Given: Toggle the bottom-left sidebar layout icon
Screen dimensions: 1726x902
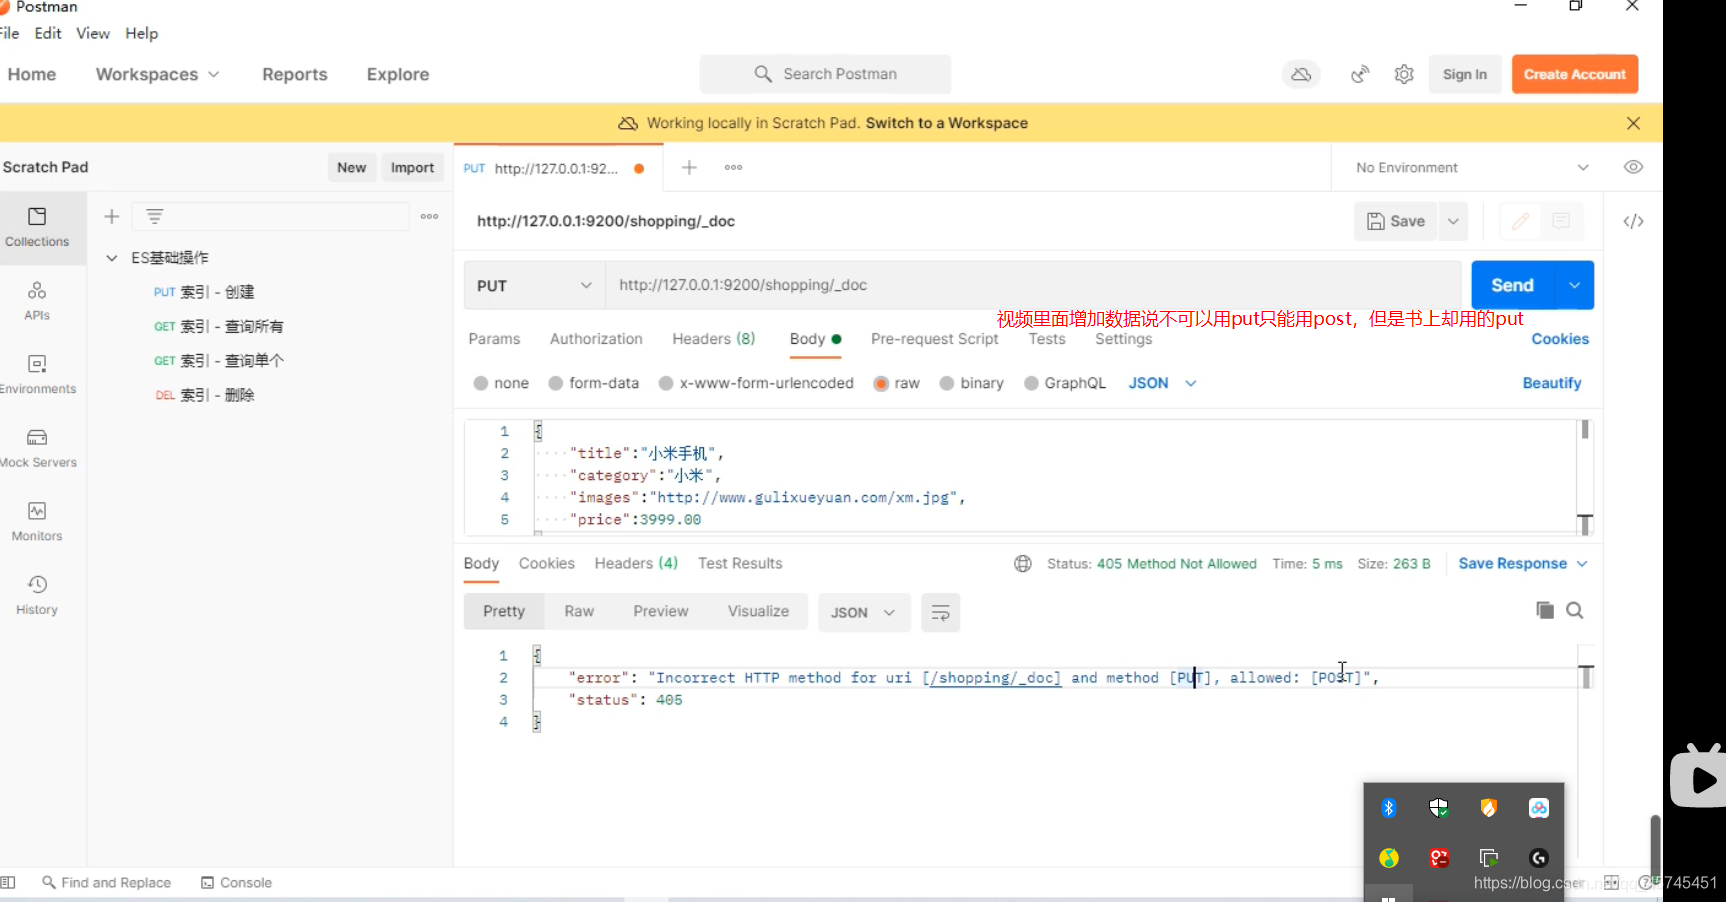Looking at the screenshot, I should [8, 882].
